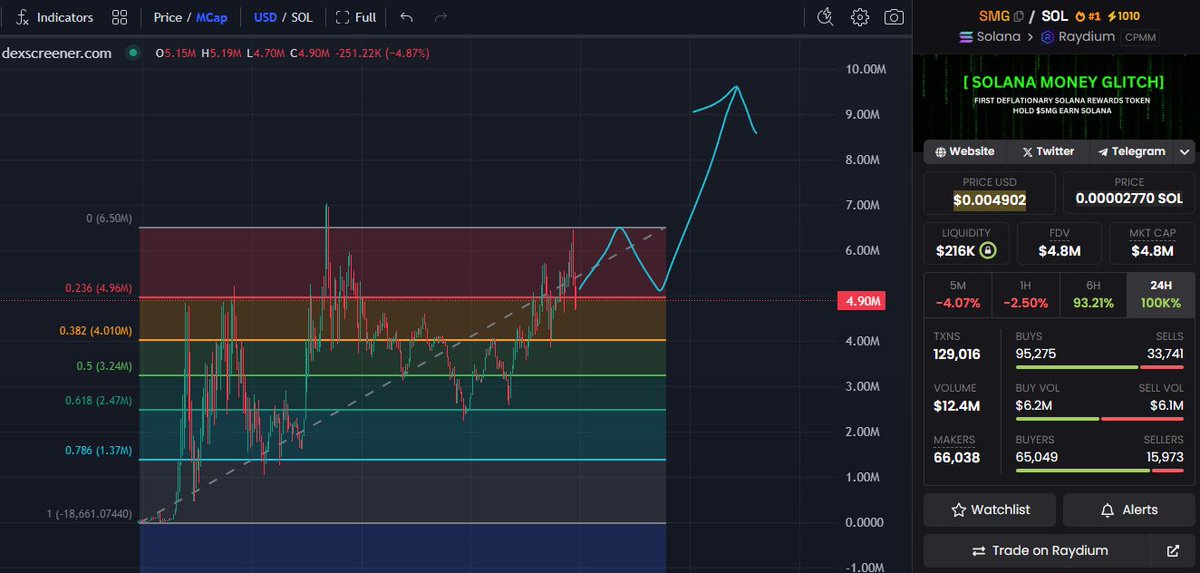
Task: Select USD as chart denomination
Action: point(266,17)
